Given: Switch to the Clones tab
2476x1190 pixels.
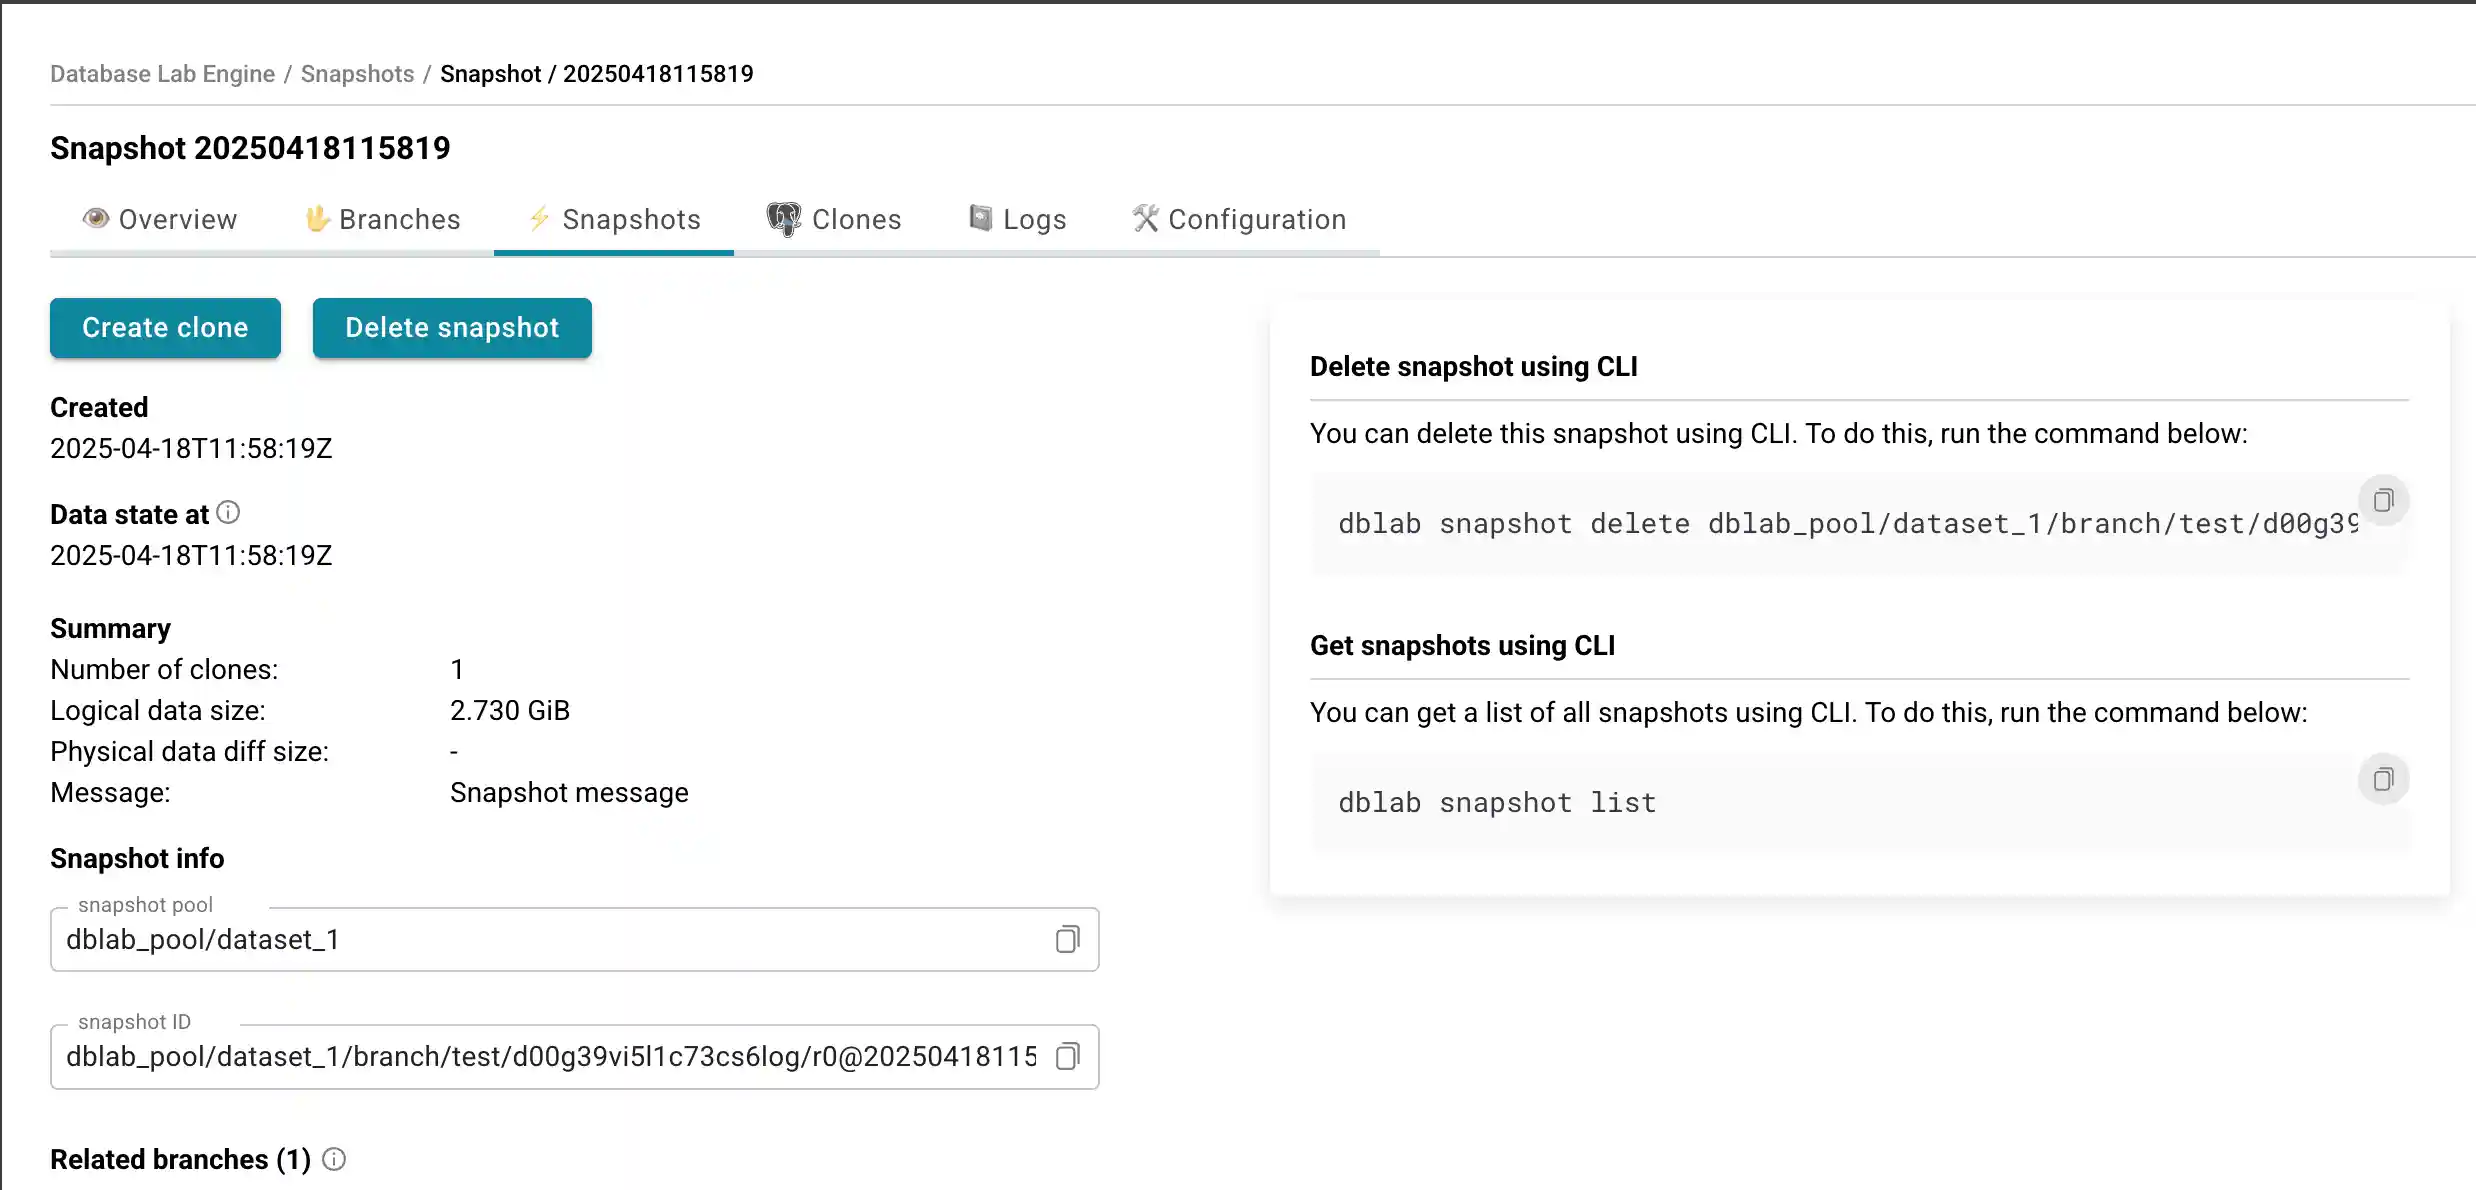Looking at the screenshot, I should point(857,219).
